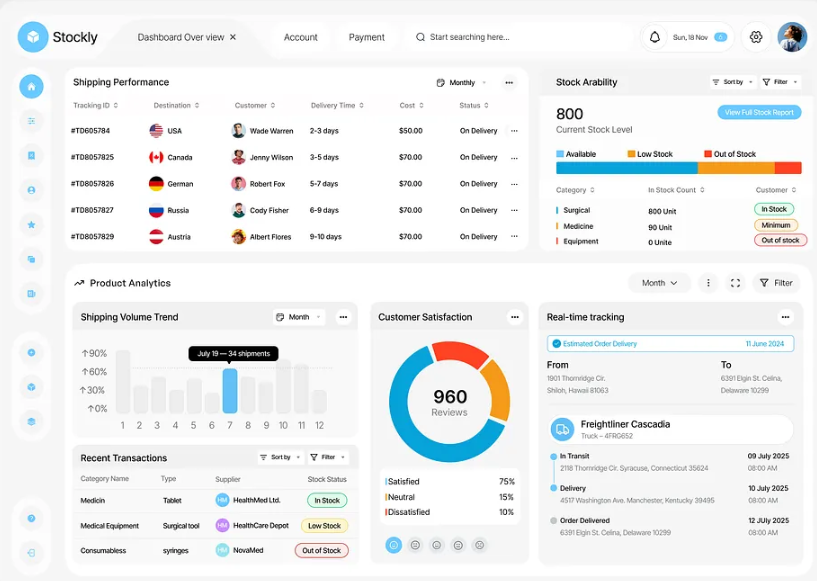Select the last sad emoji face

(x=479, y=545)
